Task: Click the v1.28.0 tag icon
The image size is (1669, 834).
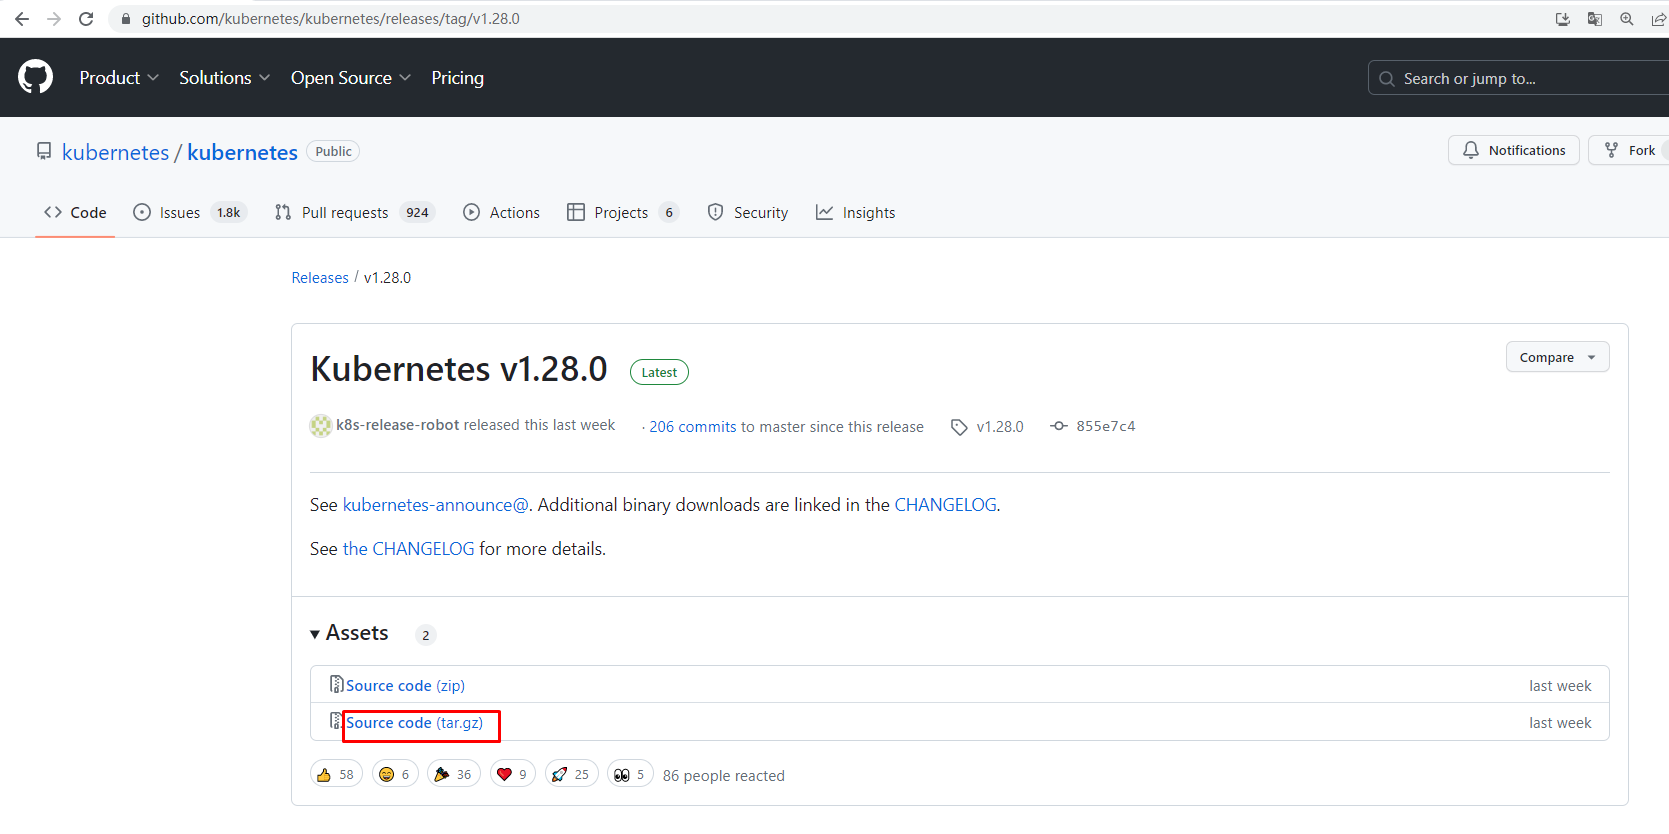Action: 959,427
